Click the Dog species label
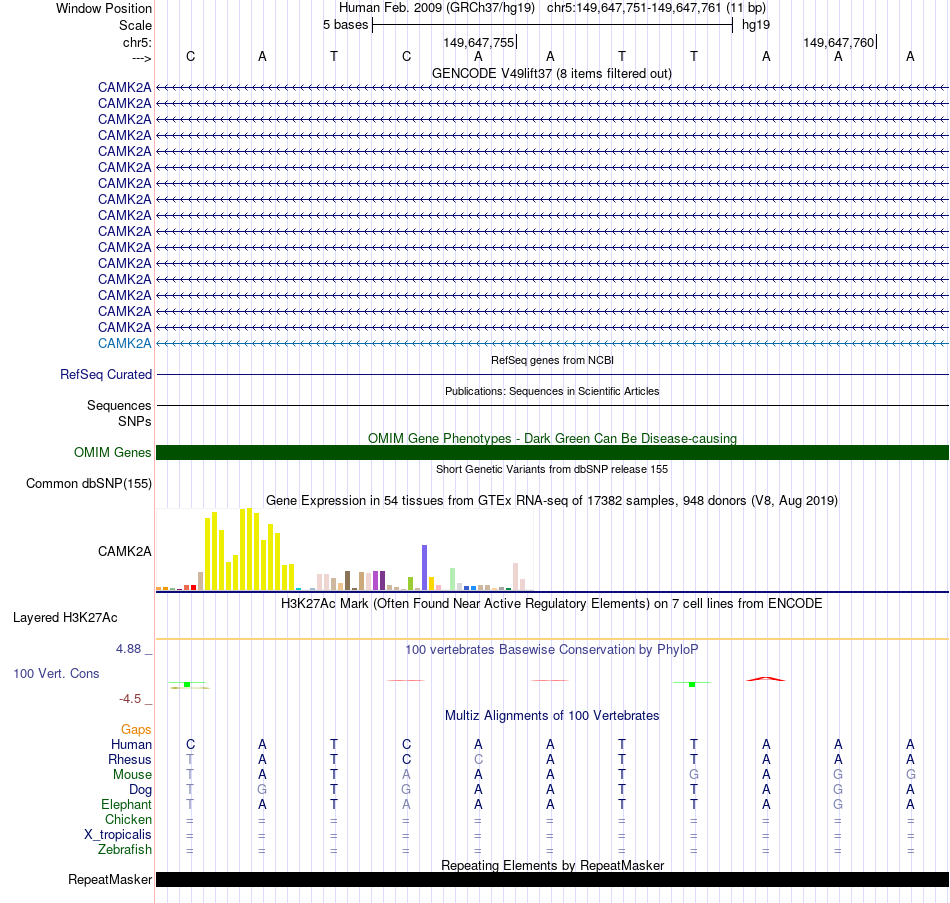The image size is (950, 903). [x=140, y=790]
